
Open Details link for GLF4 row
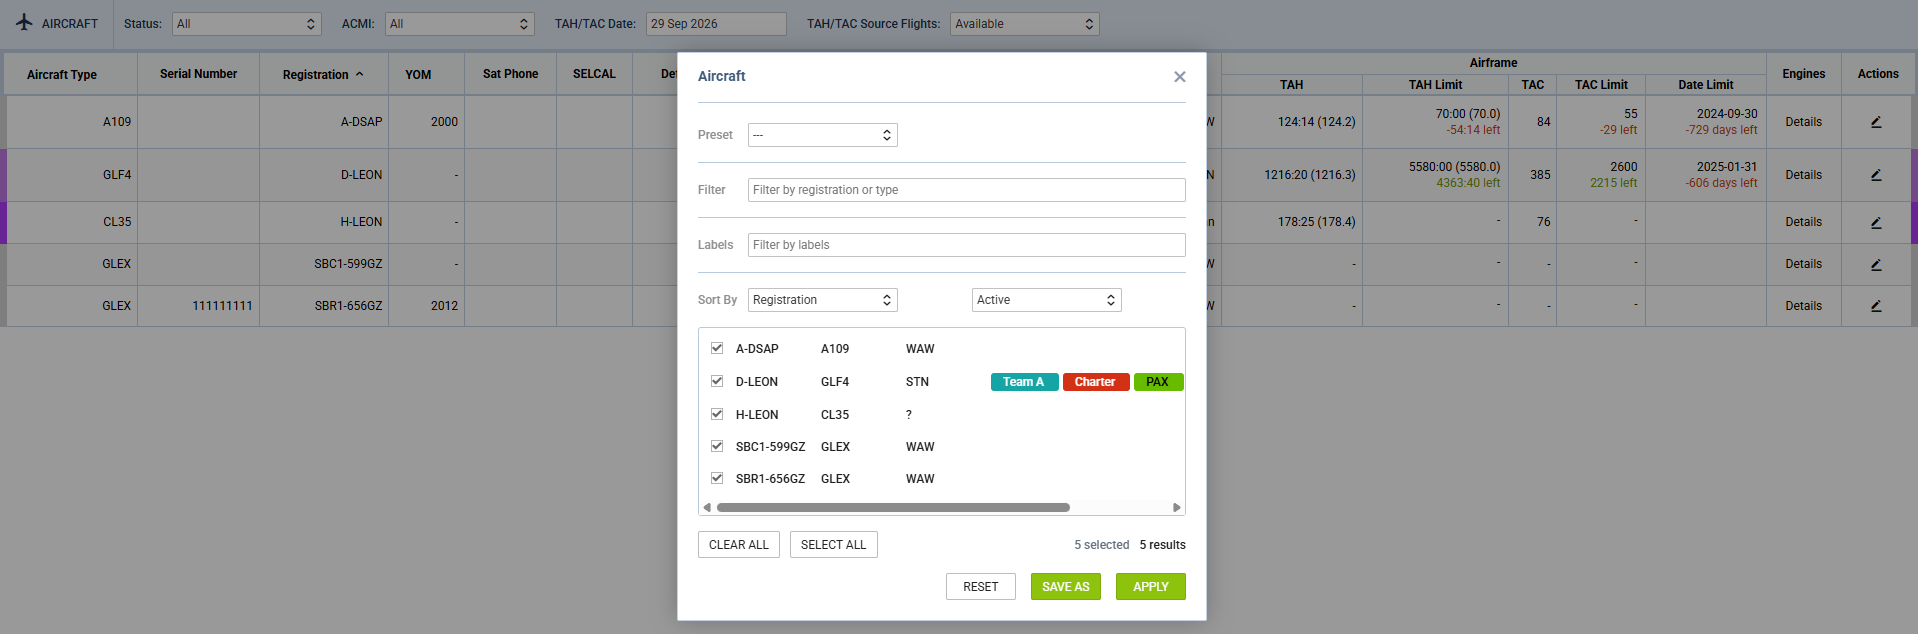point(1804,175)
